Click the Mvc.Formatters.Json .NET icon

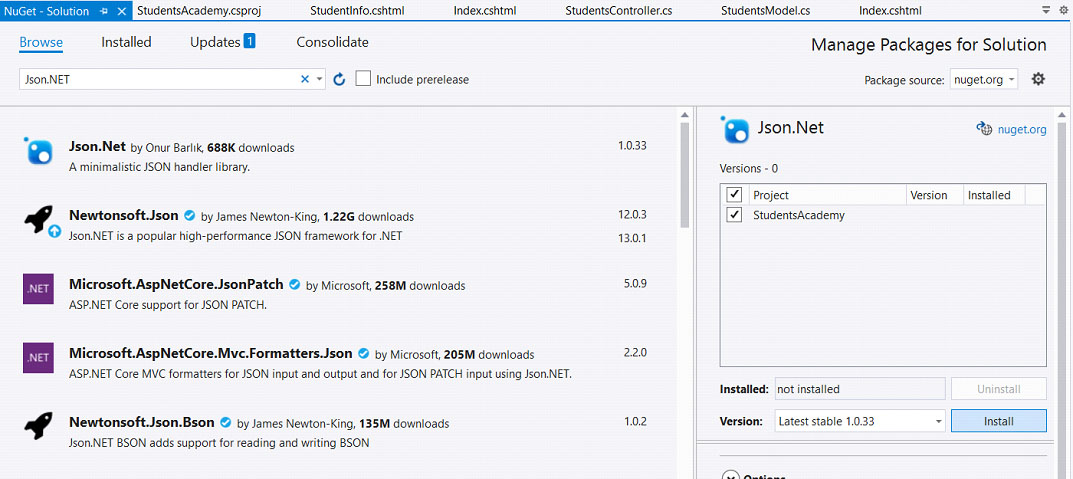tap(38, 357)
